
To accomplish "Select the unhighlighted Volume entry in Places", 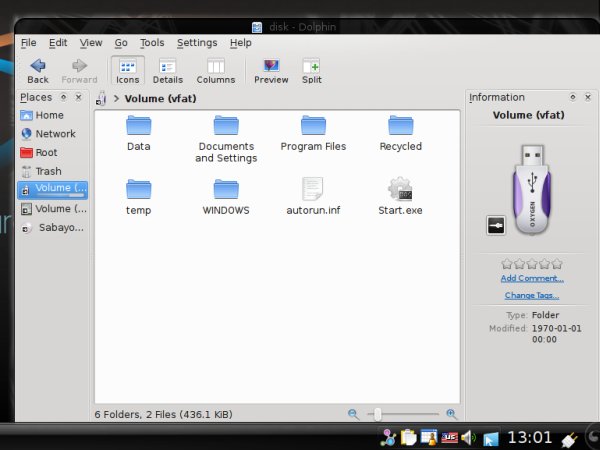I will [53, 209].
